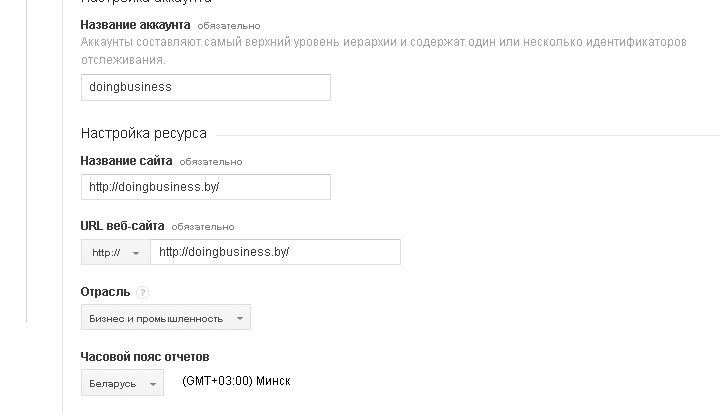Click the help question mark beside Отрасль
Screen dimensions: 720x413
[143, 292]
